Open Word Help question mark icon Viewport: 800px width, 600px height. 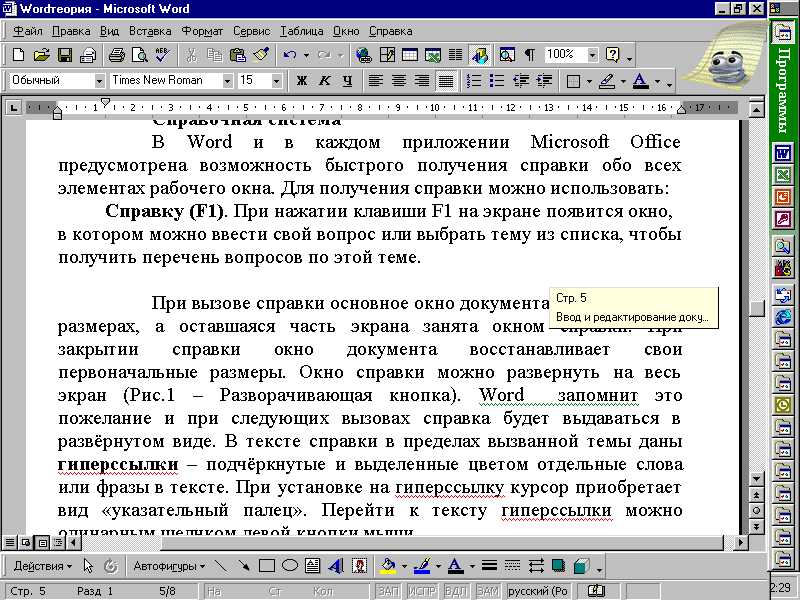pyautogui.click(x=613, y=55)
